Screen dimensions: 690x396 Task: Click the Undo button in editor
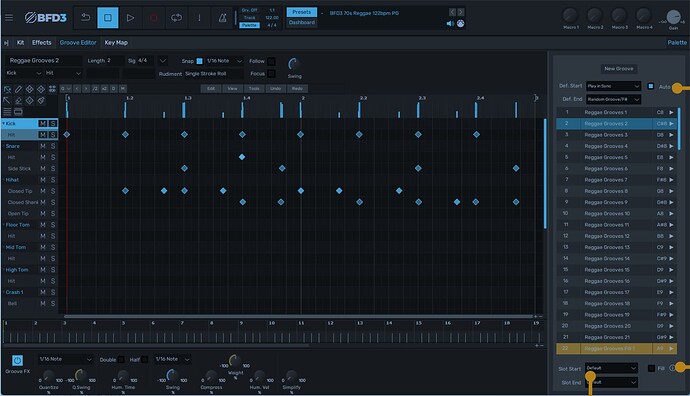point(275,88)
